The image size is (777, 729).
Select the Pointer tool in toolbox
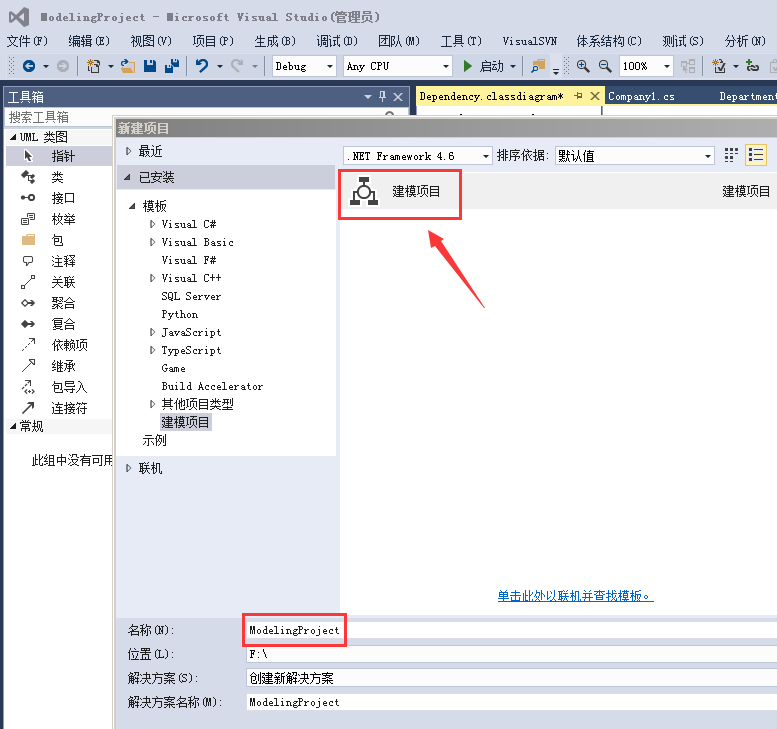point(58,156)
